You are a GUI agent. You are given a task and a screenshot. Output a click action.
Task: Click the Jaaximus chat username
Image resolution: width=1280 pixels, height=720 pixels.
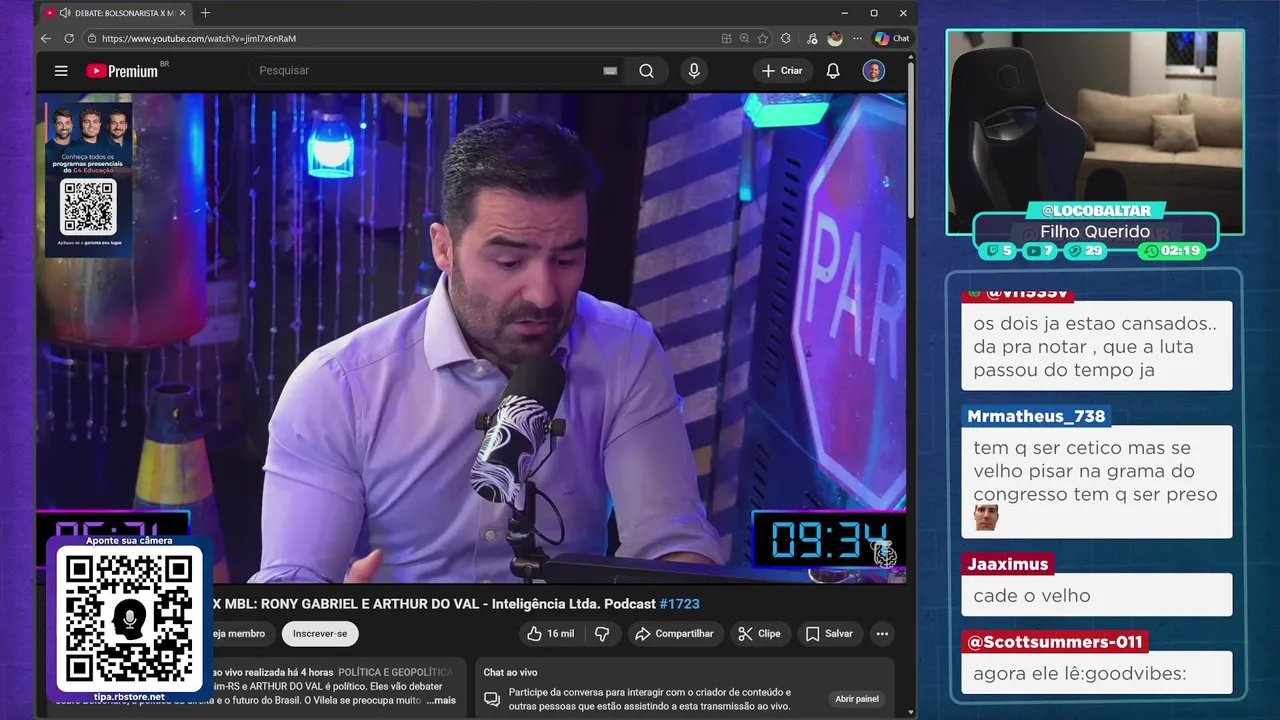[x=1008, y=564]
